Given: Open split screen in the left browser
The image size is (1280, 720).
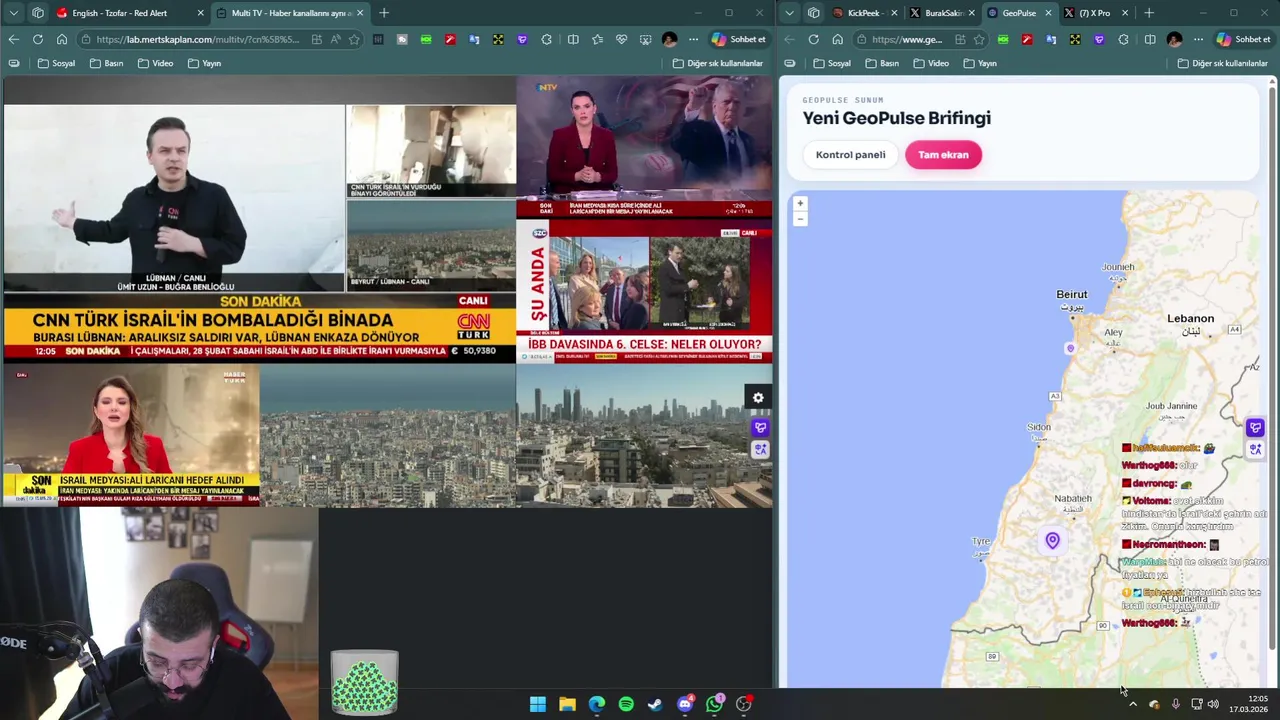Looking at the screenshot, I should [x=573, y=39].
